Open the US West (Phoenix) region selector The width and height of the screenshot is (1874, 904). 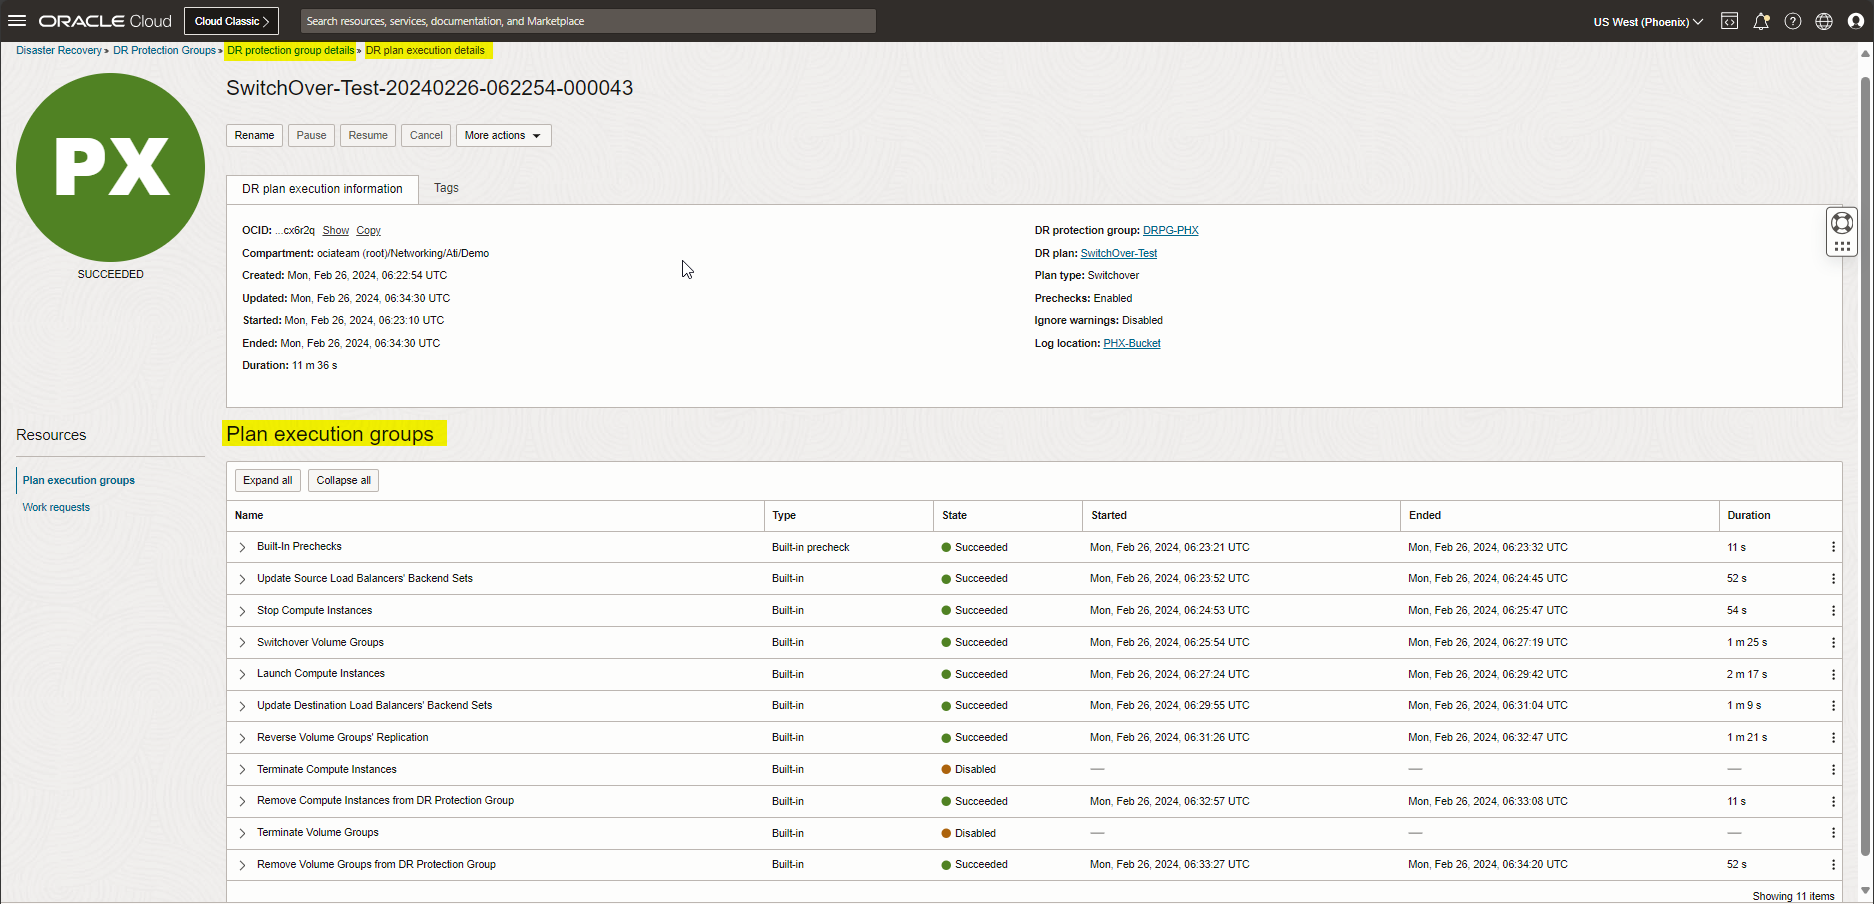1647,22
